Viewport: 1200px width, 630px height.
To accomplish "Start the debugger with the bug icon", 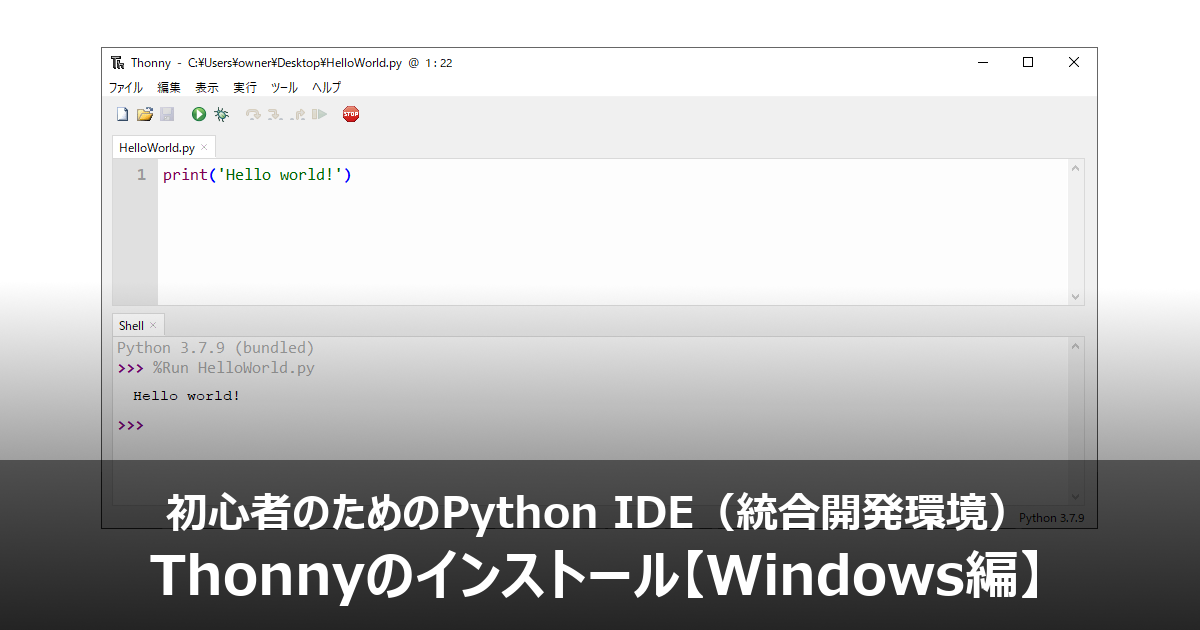I will point(221,114).
